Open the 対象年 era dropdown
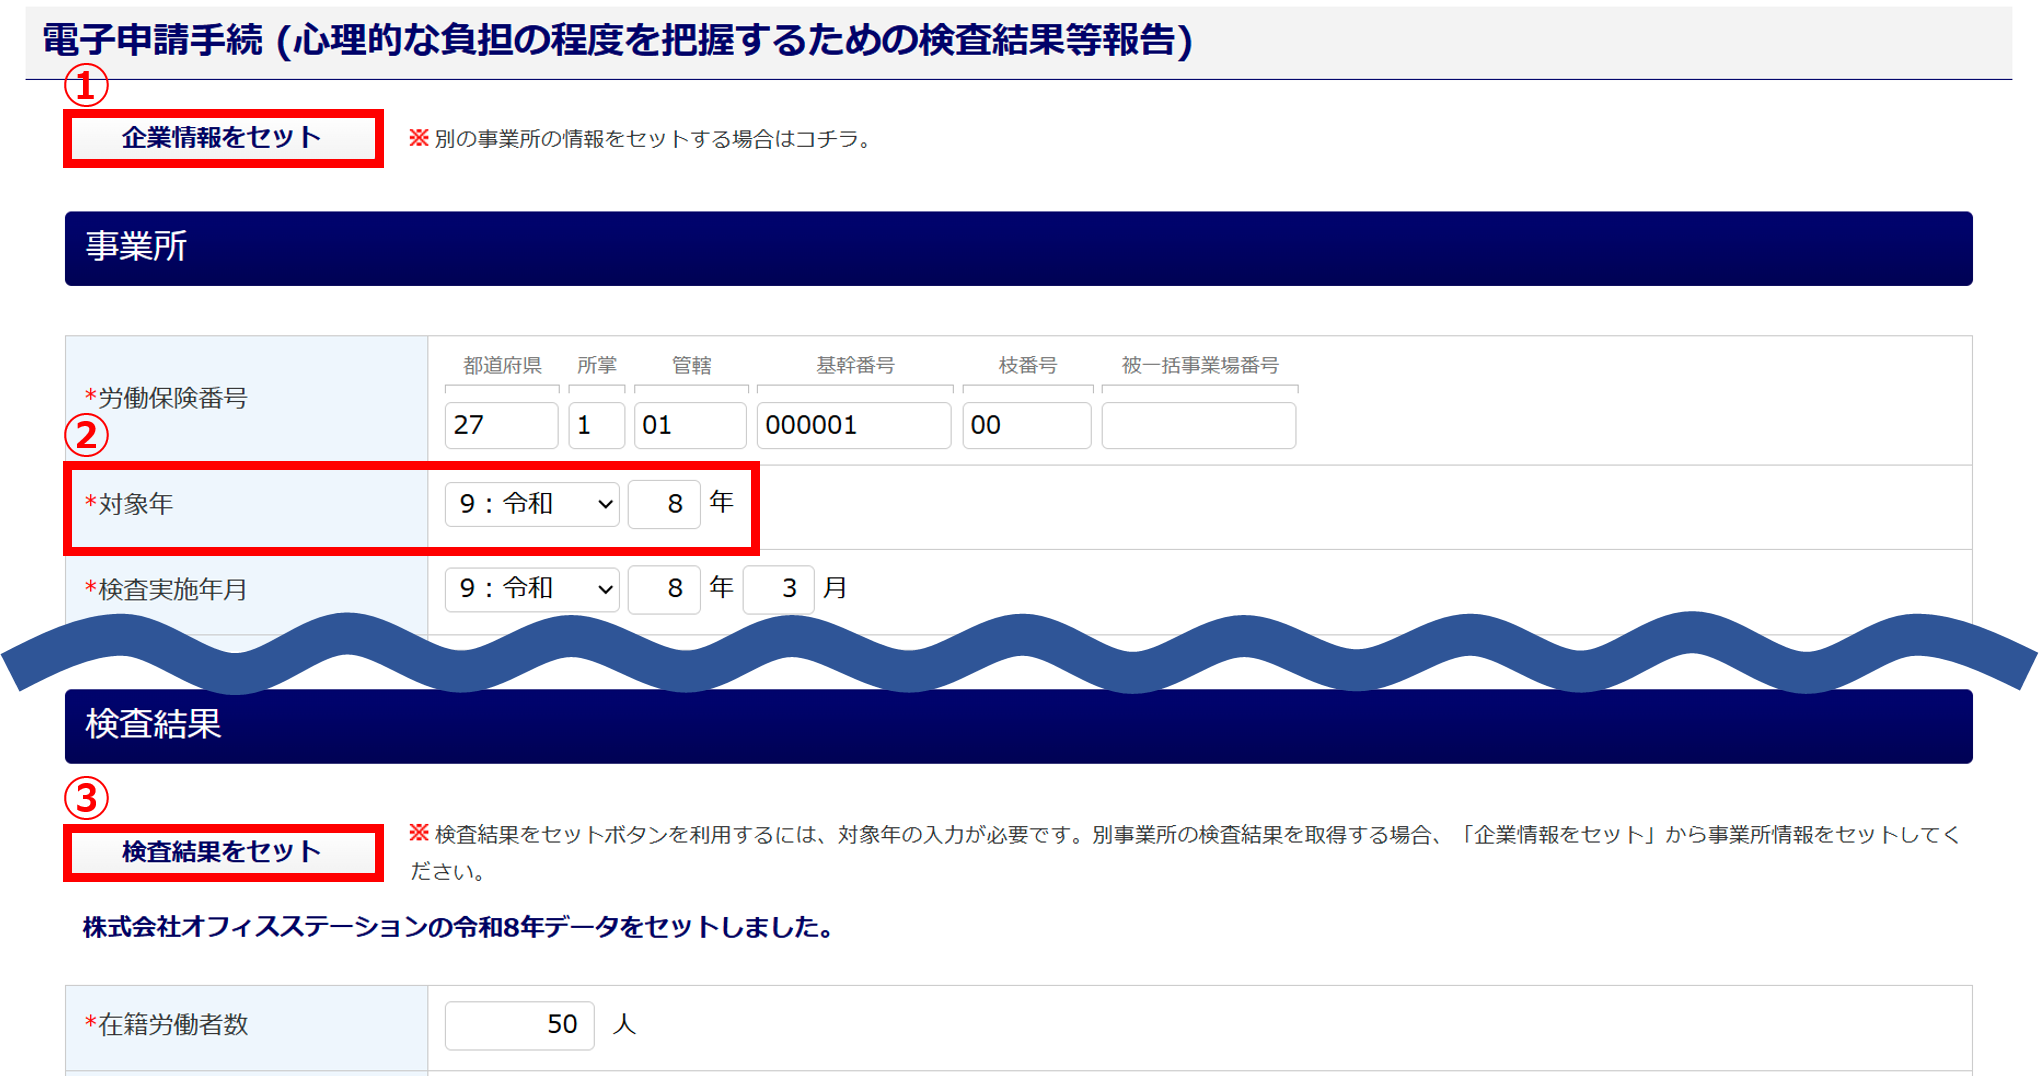This screenshot has width=2039, height=1076. coord(532,504)
